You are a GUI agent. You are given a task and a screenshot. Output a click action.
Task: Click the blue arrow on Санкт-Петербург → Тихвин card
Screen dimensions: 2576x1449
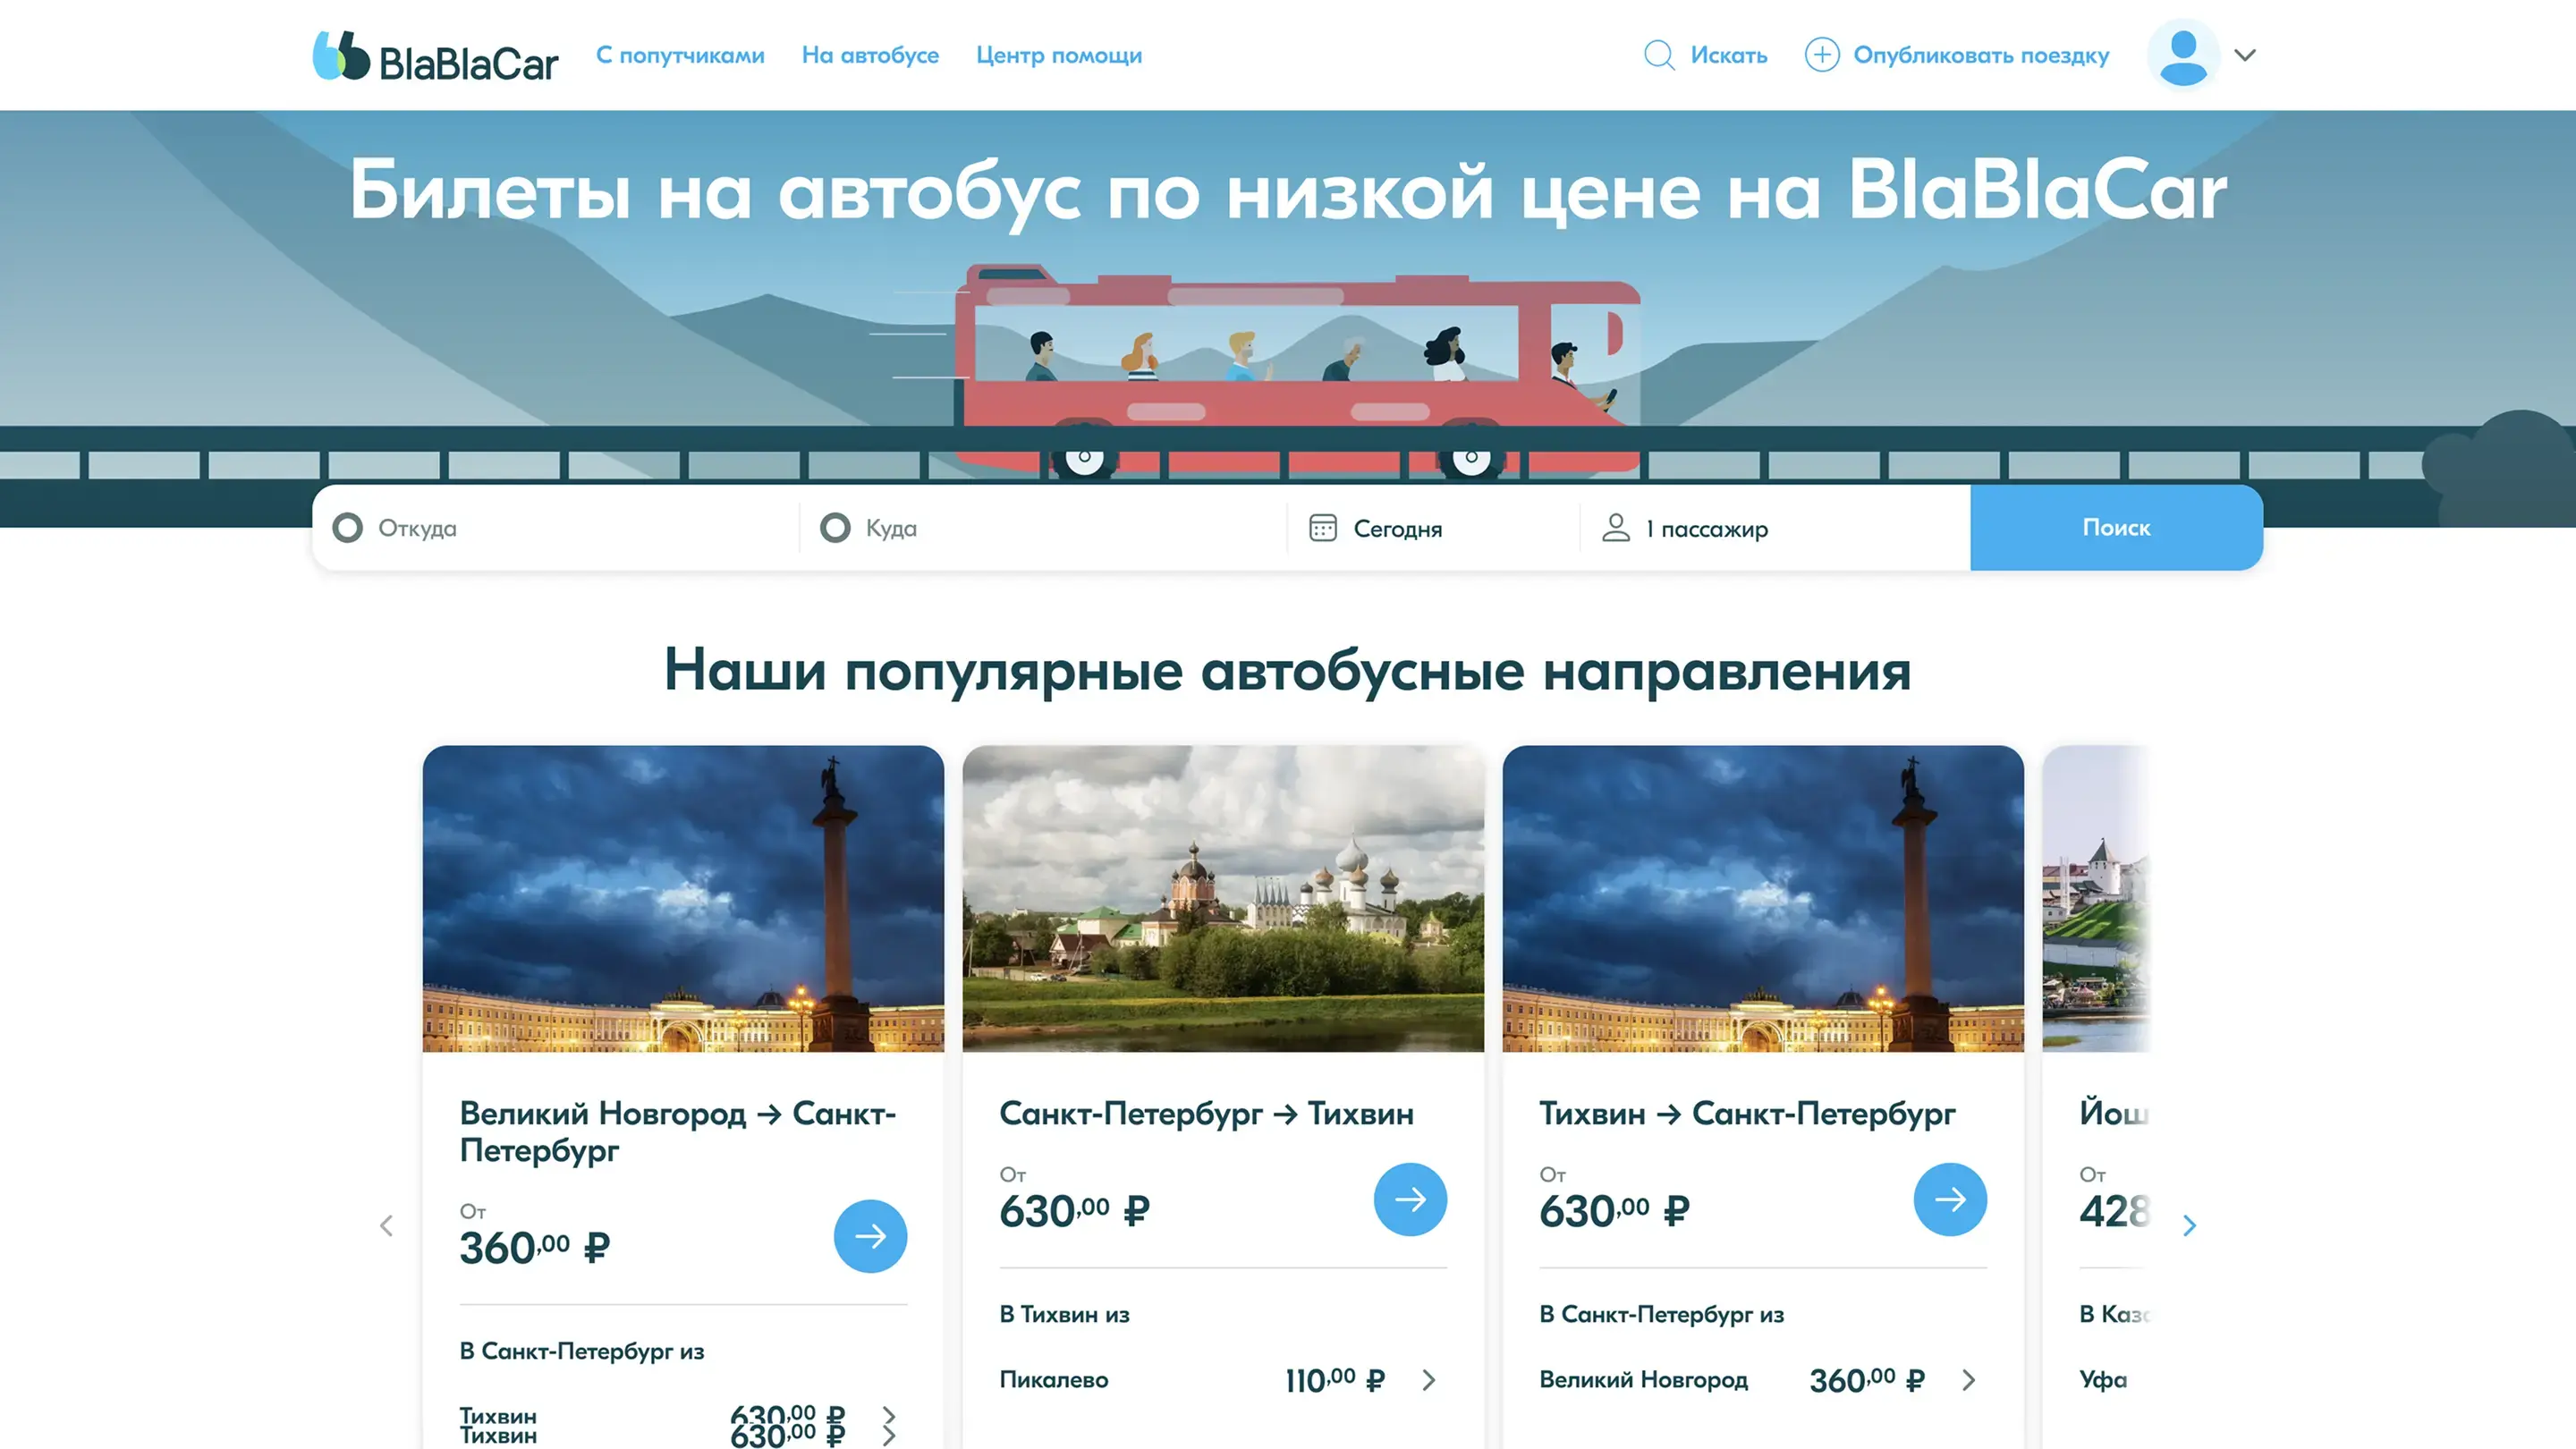[1410, 1199]
